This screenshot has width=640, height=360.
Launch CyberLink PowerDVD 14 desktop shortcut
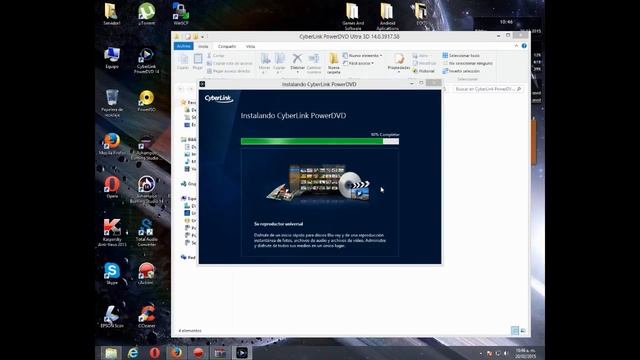click(147, 60)
